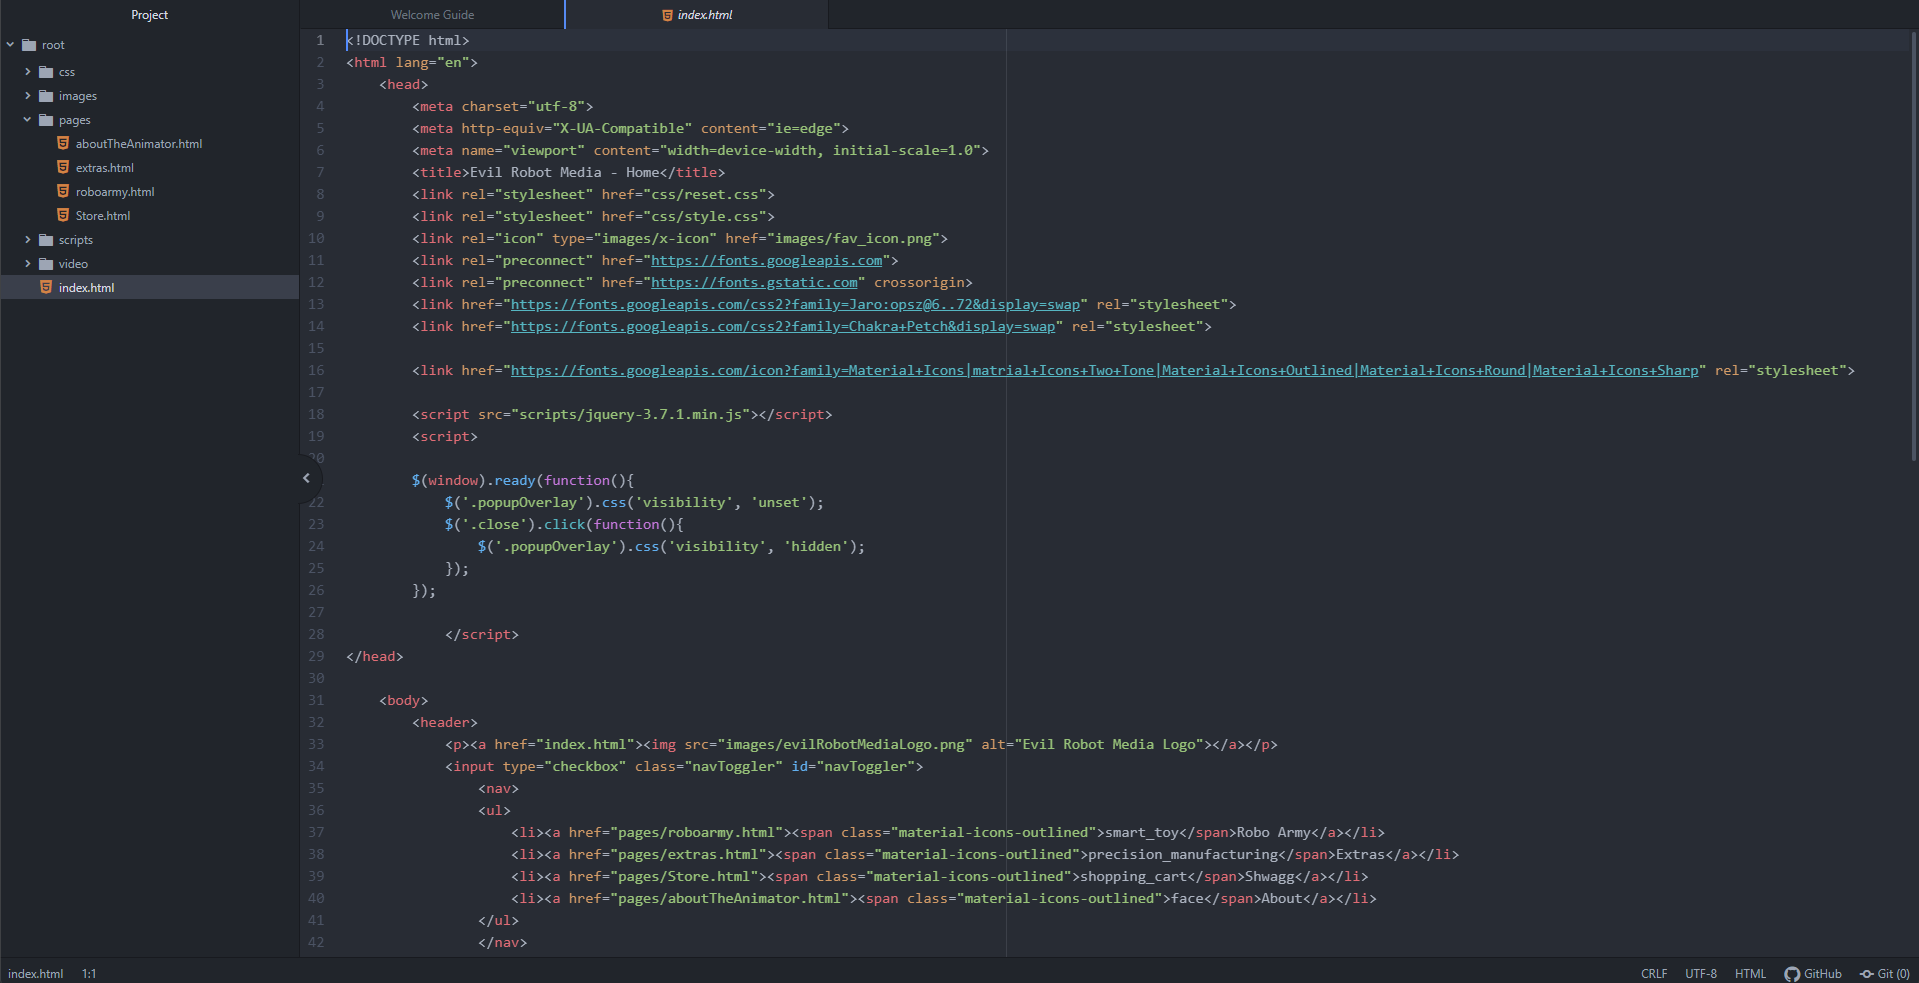Image resolution: width=1919 pixels, height=983 pixels.
Task: Click the video folder icon
Action: pos(46,264)
